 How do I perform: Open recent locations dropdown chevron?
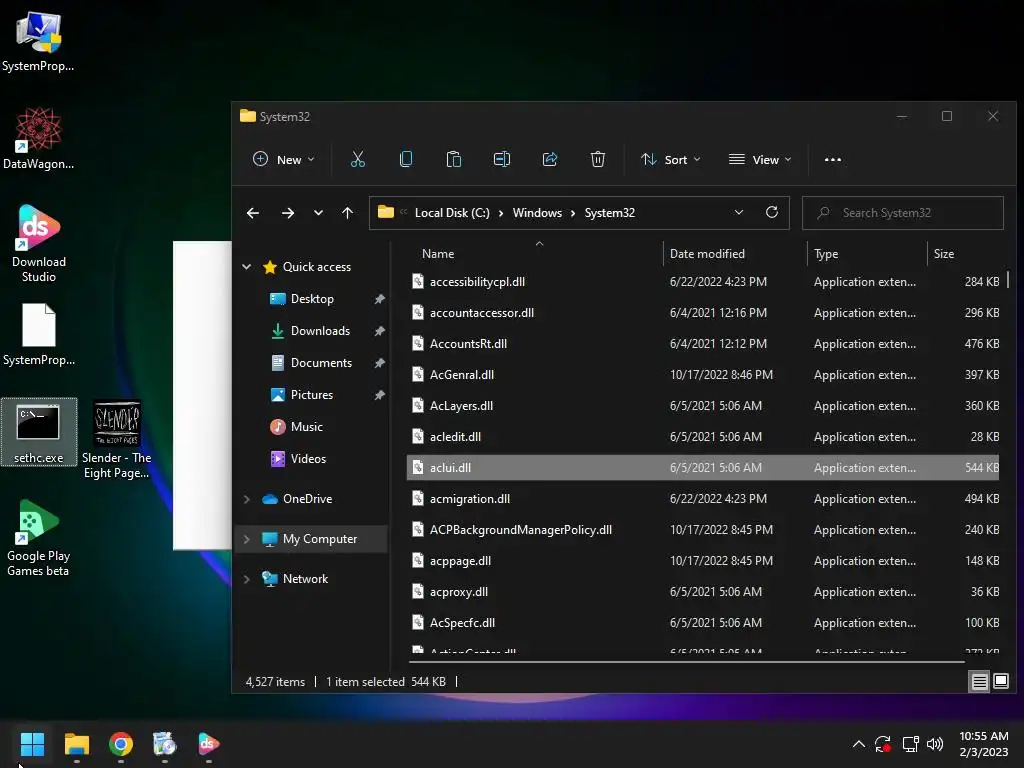(318, 213)
